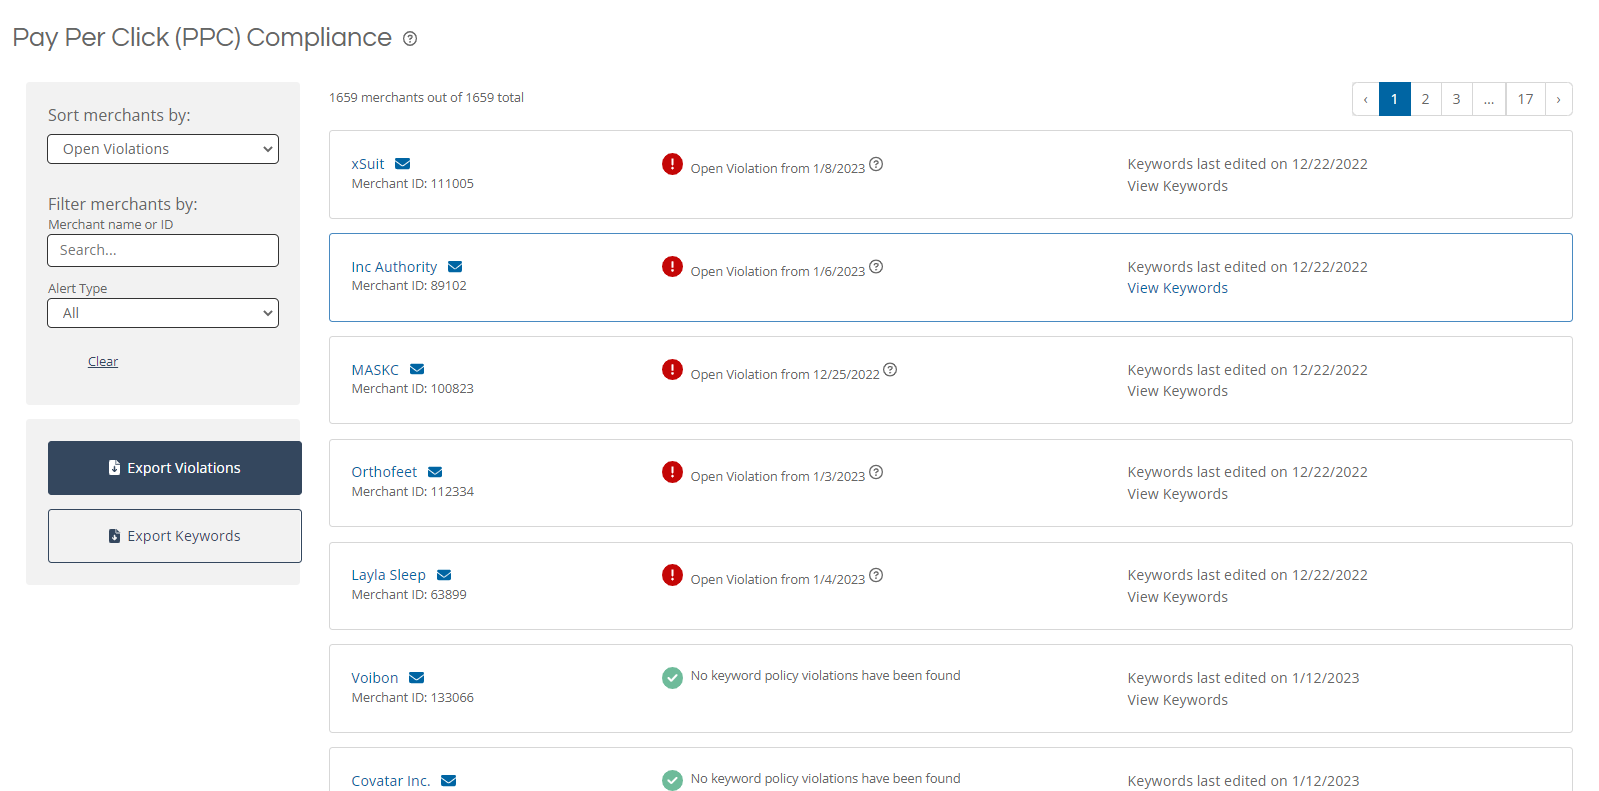View Keywords for Inc Authority
This screenshot has width=1599, height=791.
tap(1178, 288)
